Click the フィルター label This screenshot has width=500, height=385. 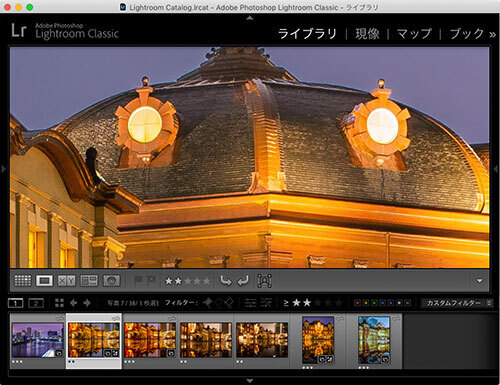181,303
